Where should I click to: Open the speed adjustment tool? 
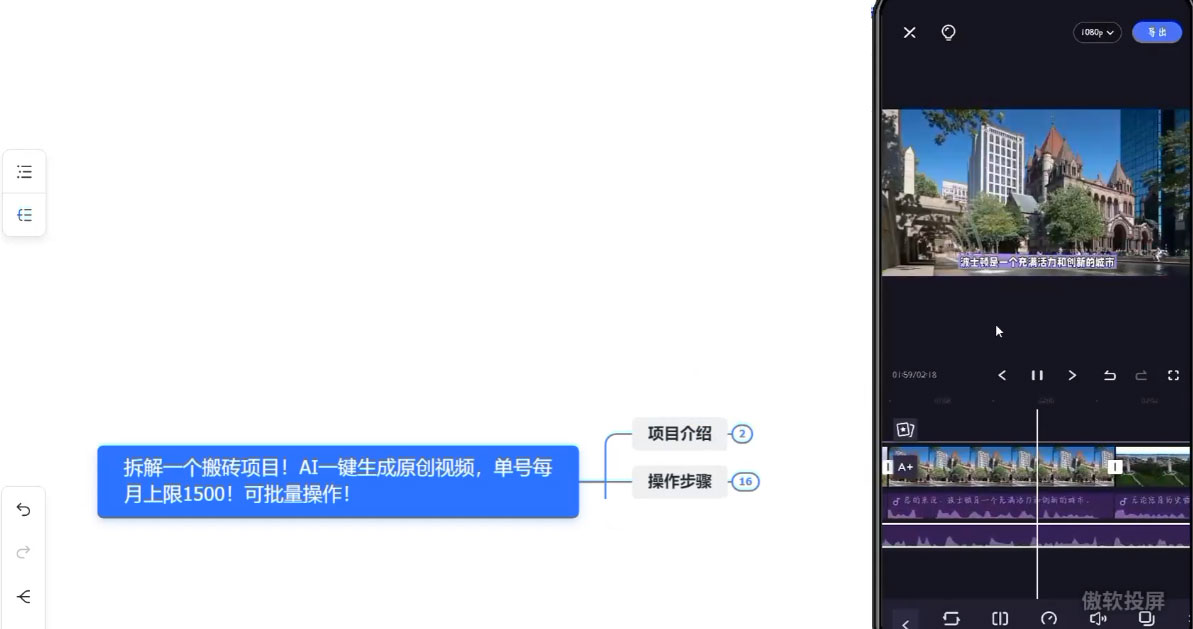coord(1049,618)
